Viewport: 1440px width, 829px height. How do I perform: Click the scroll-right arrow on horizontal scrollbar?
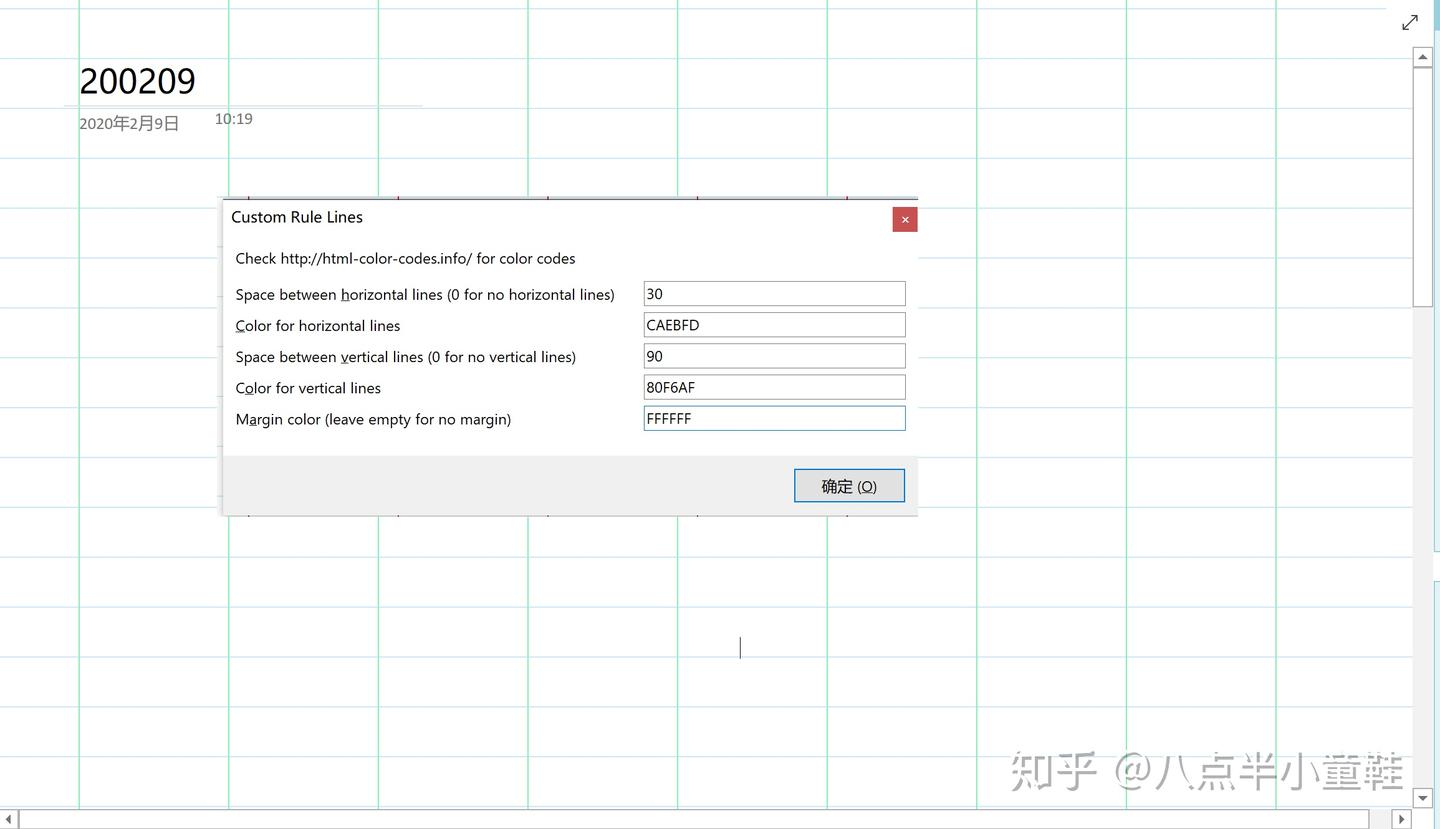click(1402, 818)
